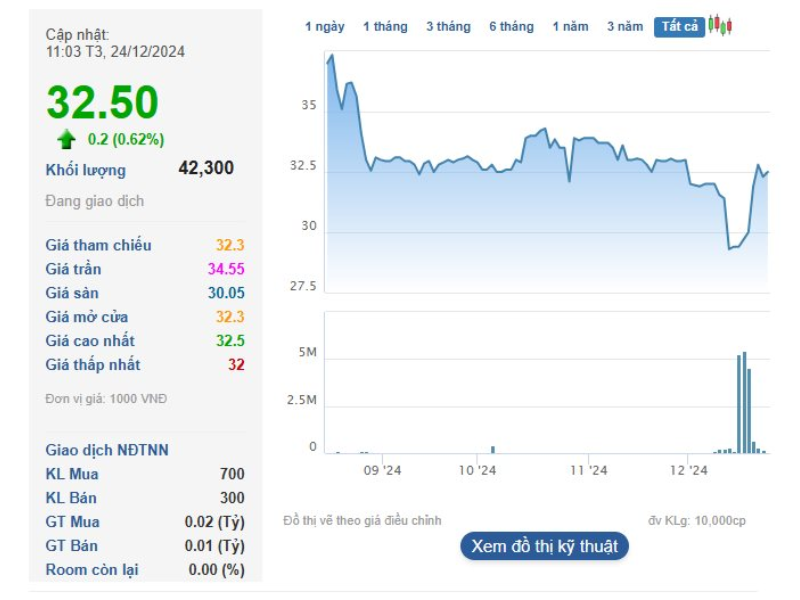Click the small October volume bar
Screen dimensions: 800x600
tap(493, 449)
